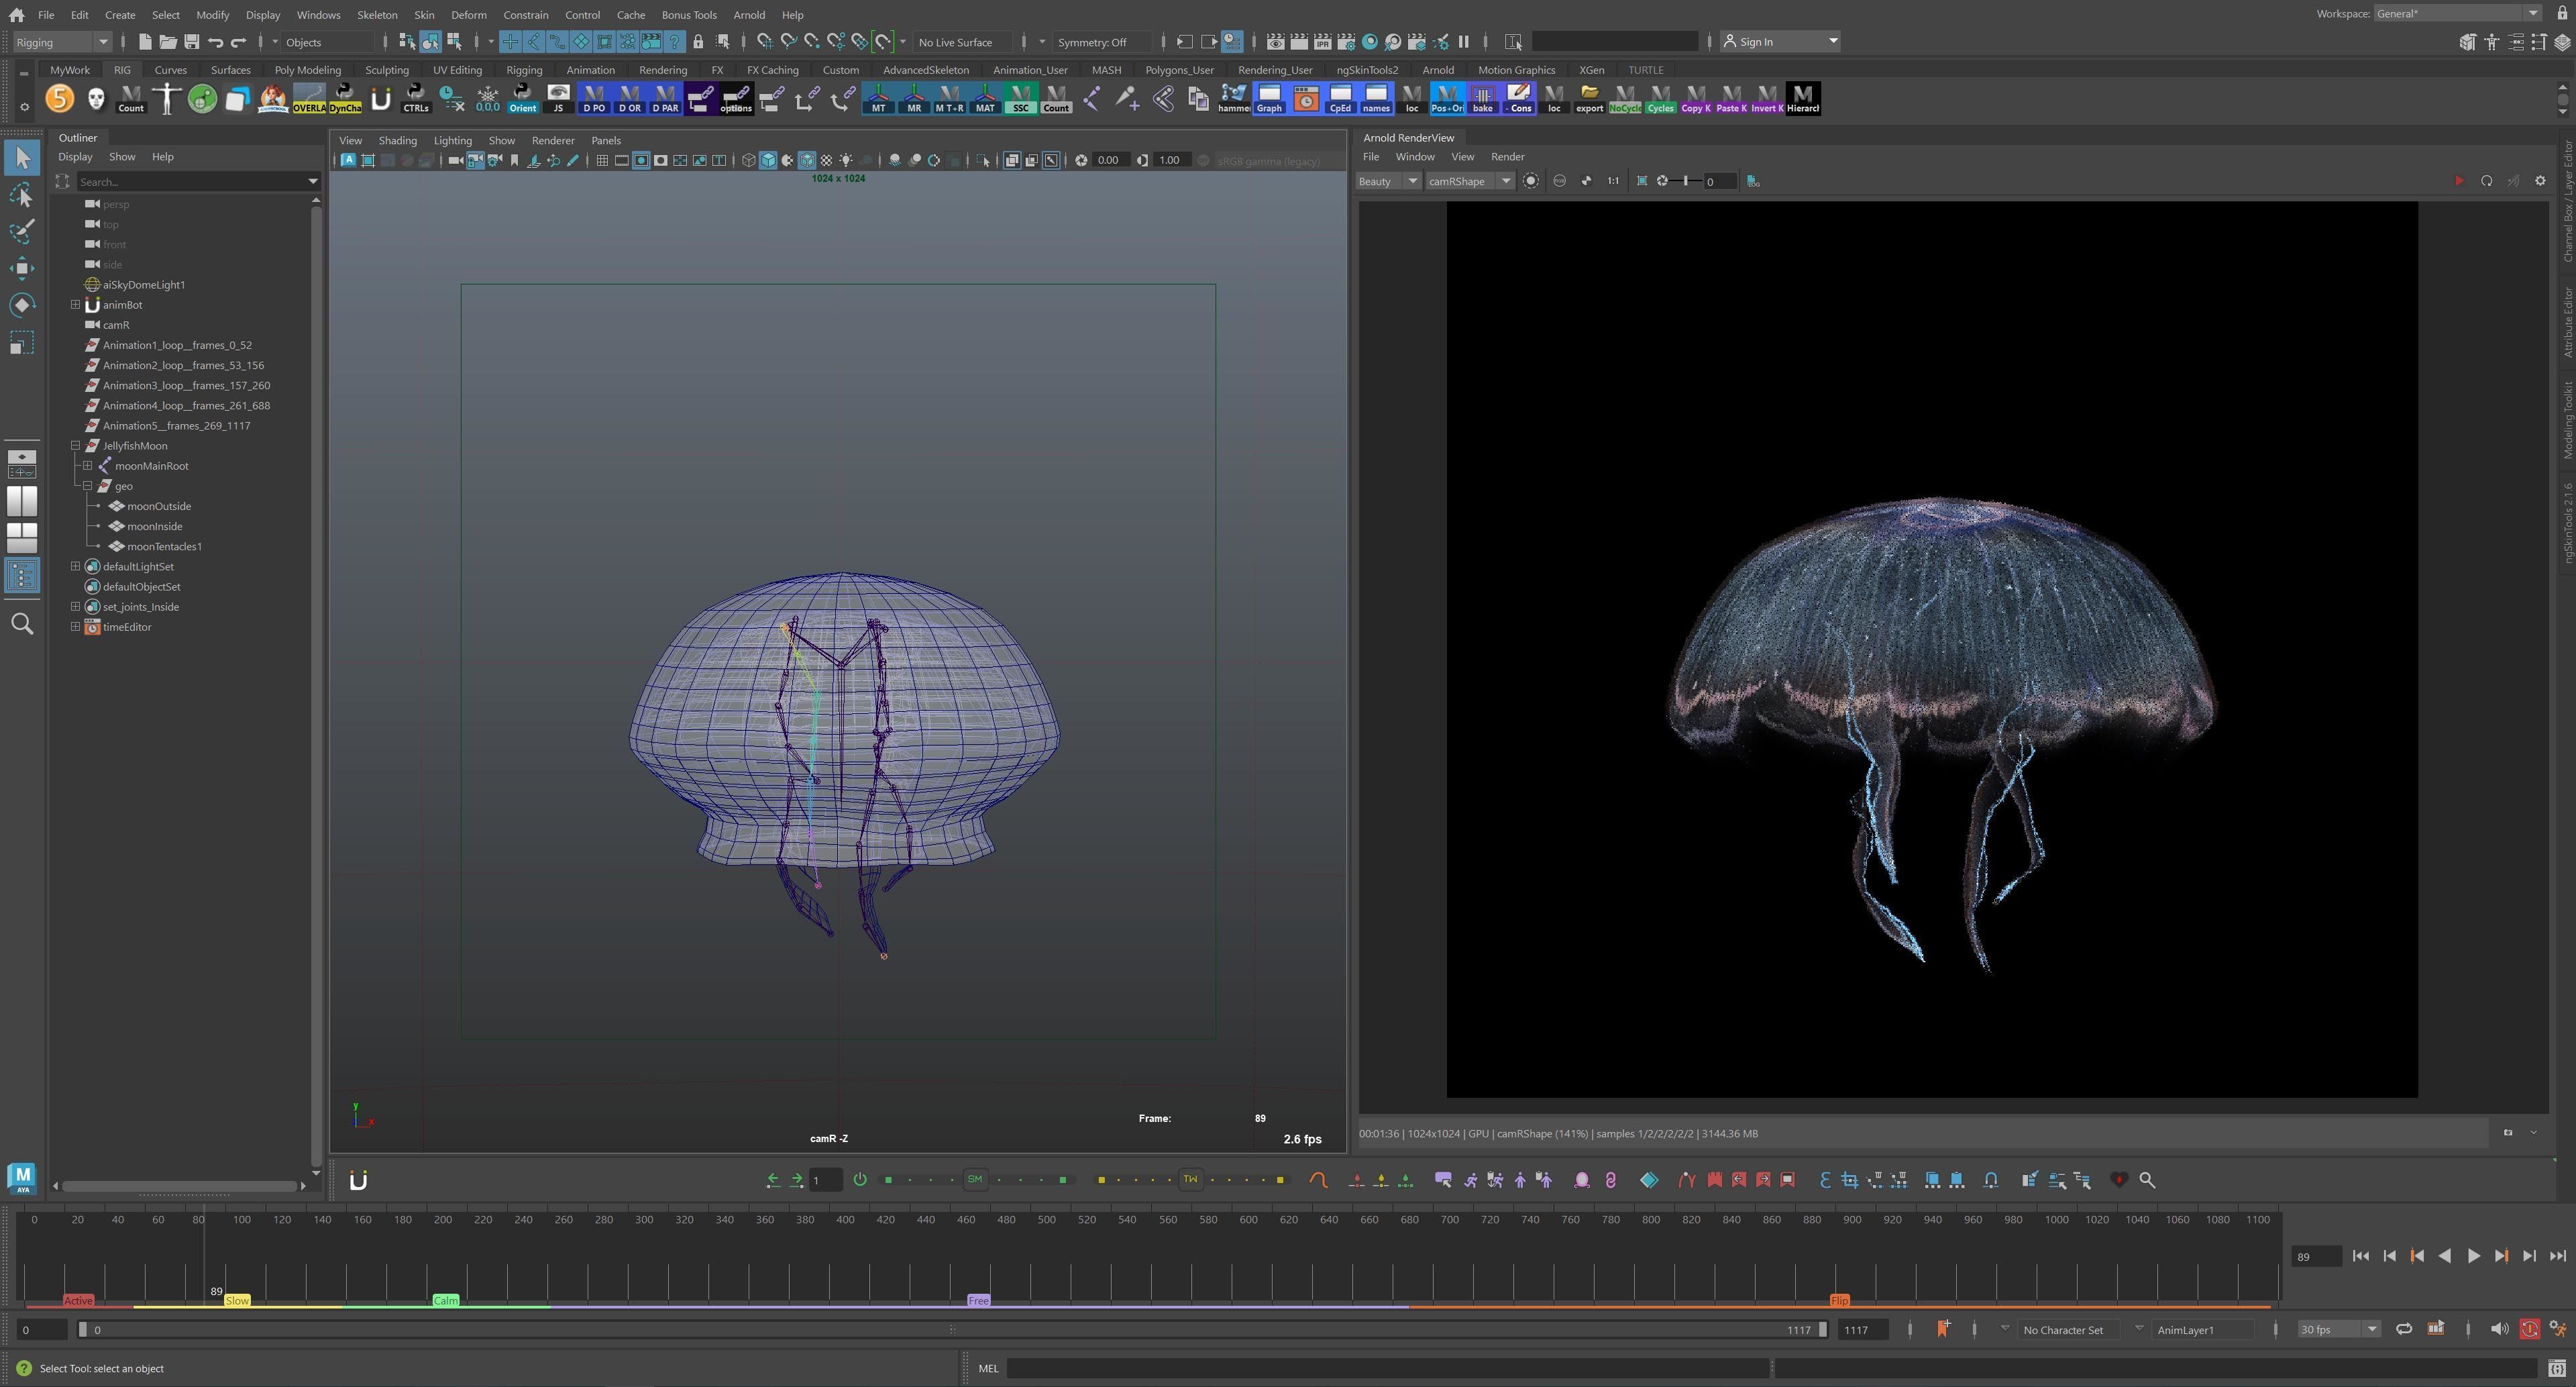The height and width of the screenshot is (1387, 2576).
Task: Open the Paste K shelf tool
Action: pyautogui.click(x=1732, y=98)
